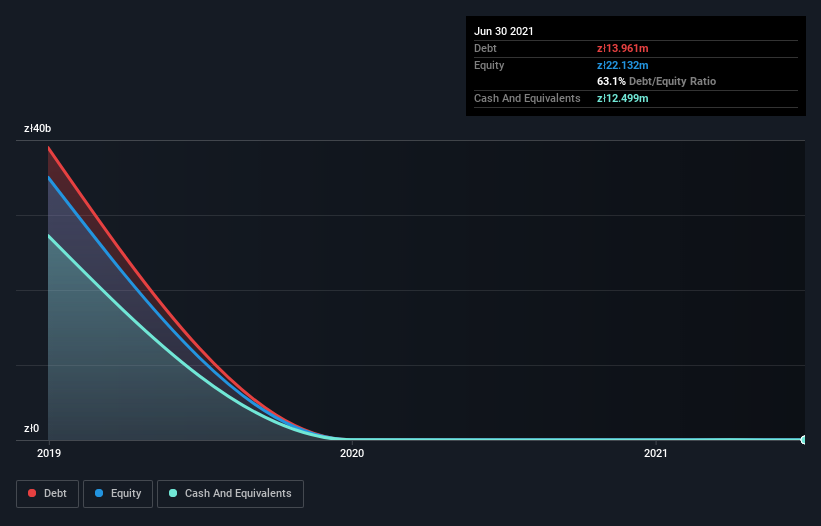Click the Debt label in tooltip
Image resolution: width=821 pixels, height=526 pixels.
tap(485, 49)
